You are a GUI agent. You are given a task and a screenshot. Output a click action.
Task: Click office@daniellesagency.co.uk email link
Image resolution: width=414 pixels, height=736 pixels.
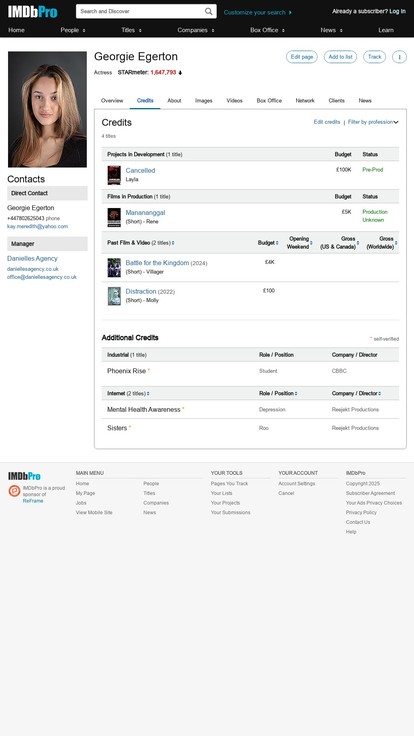coord(42,277)
